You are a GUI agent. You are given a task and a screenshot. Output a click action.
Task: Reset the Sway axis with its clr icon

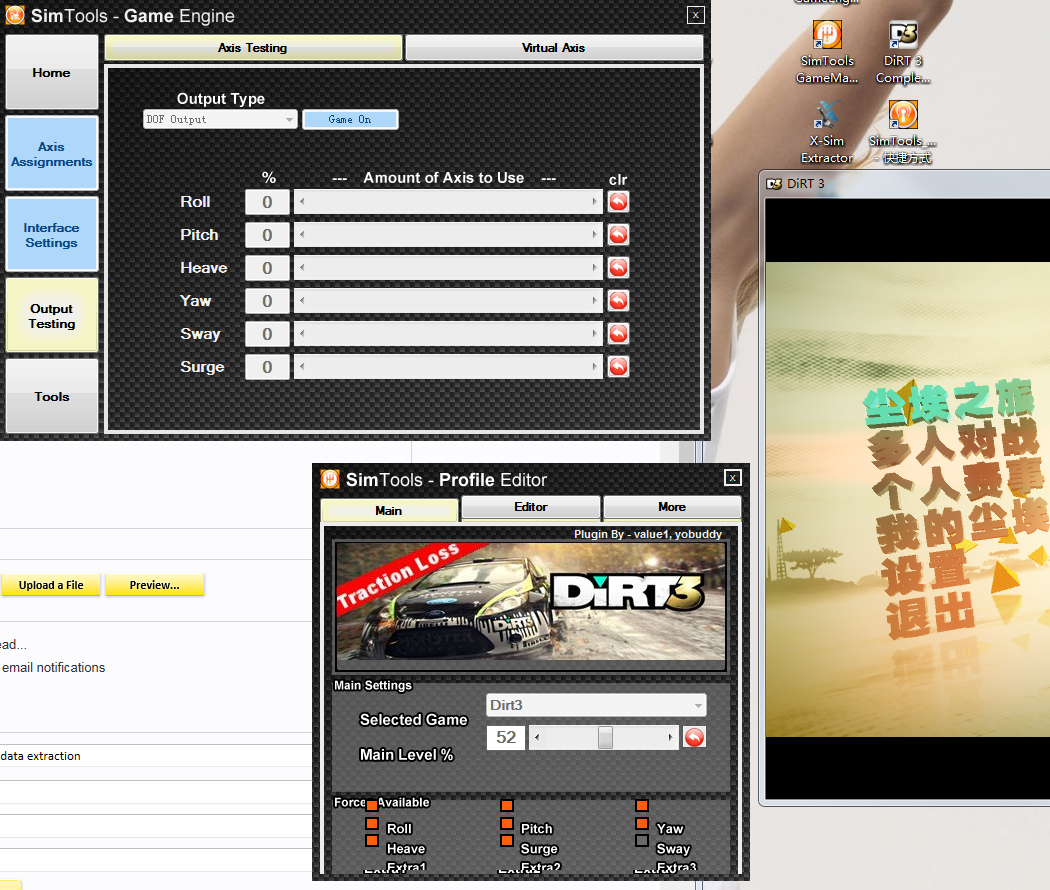click(x=618, y=333)
